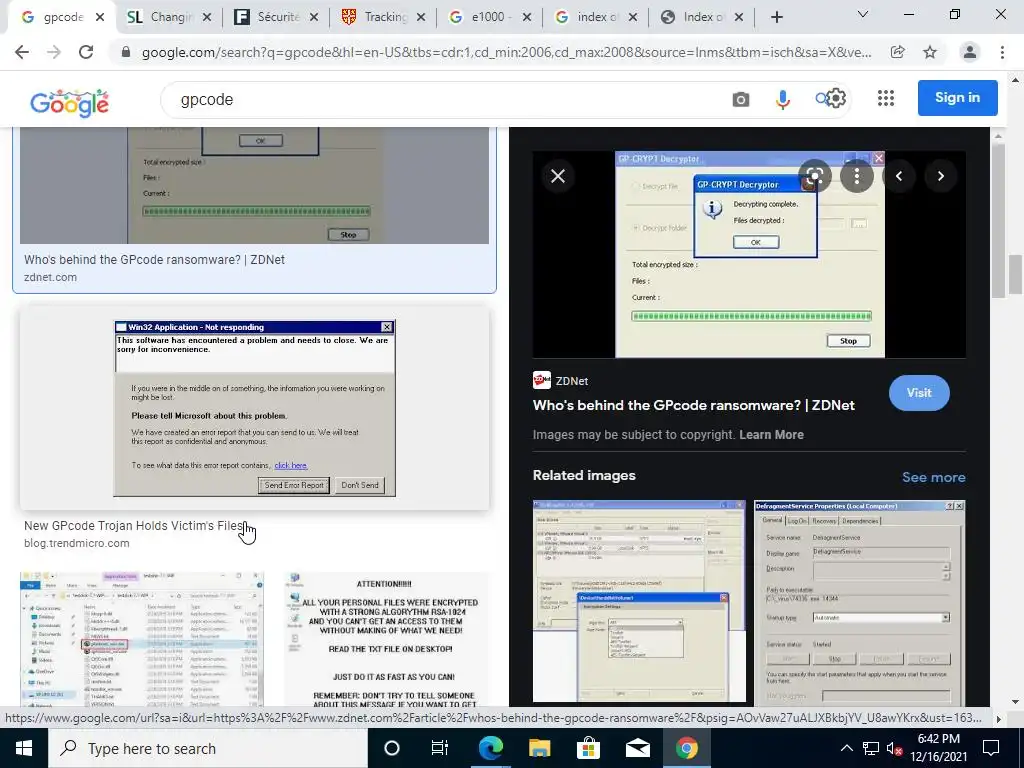Open Microsoft Store from taskbar
The image size is (1024, 768).
point(588,748)
